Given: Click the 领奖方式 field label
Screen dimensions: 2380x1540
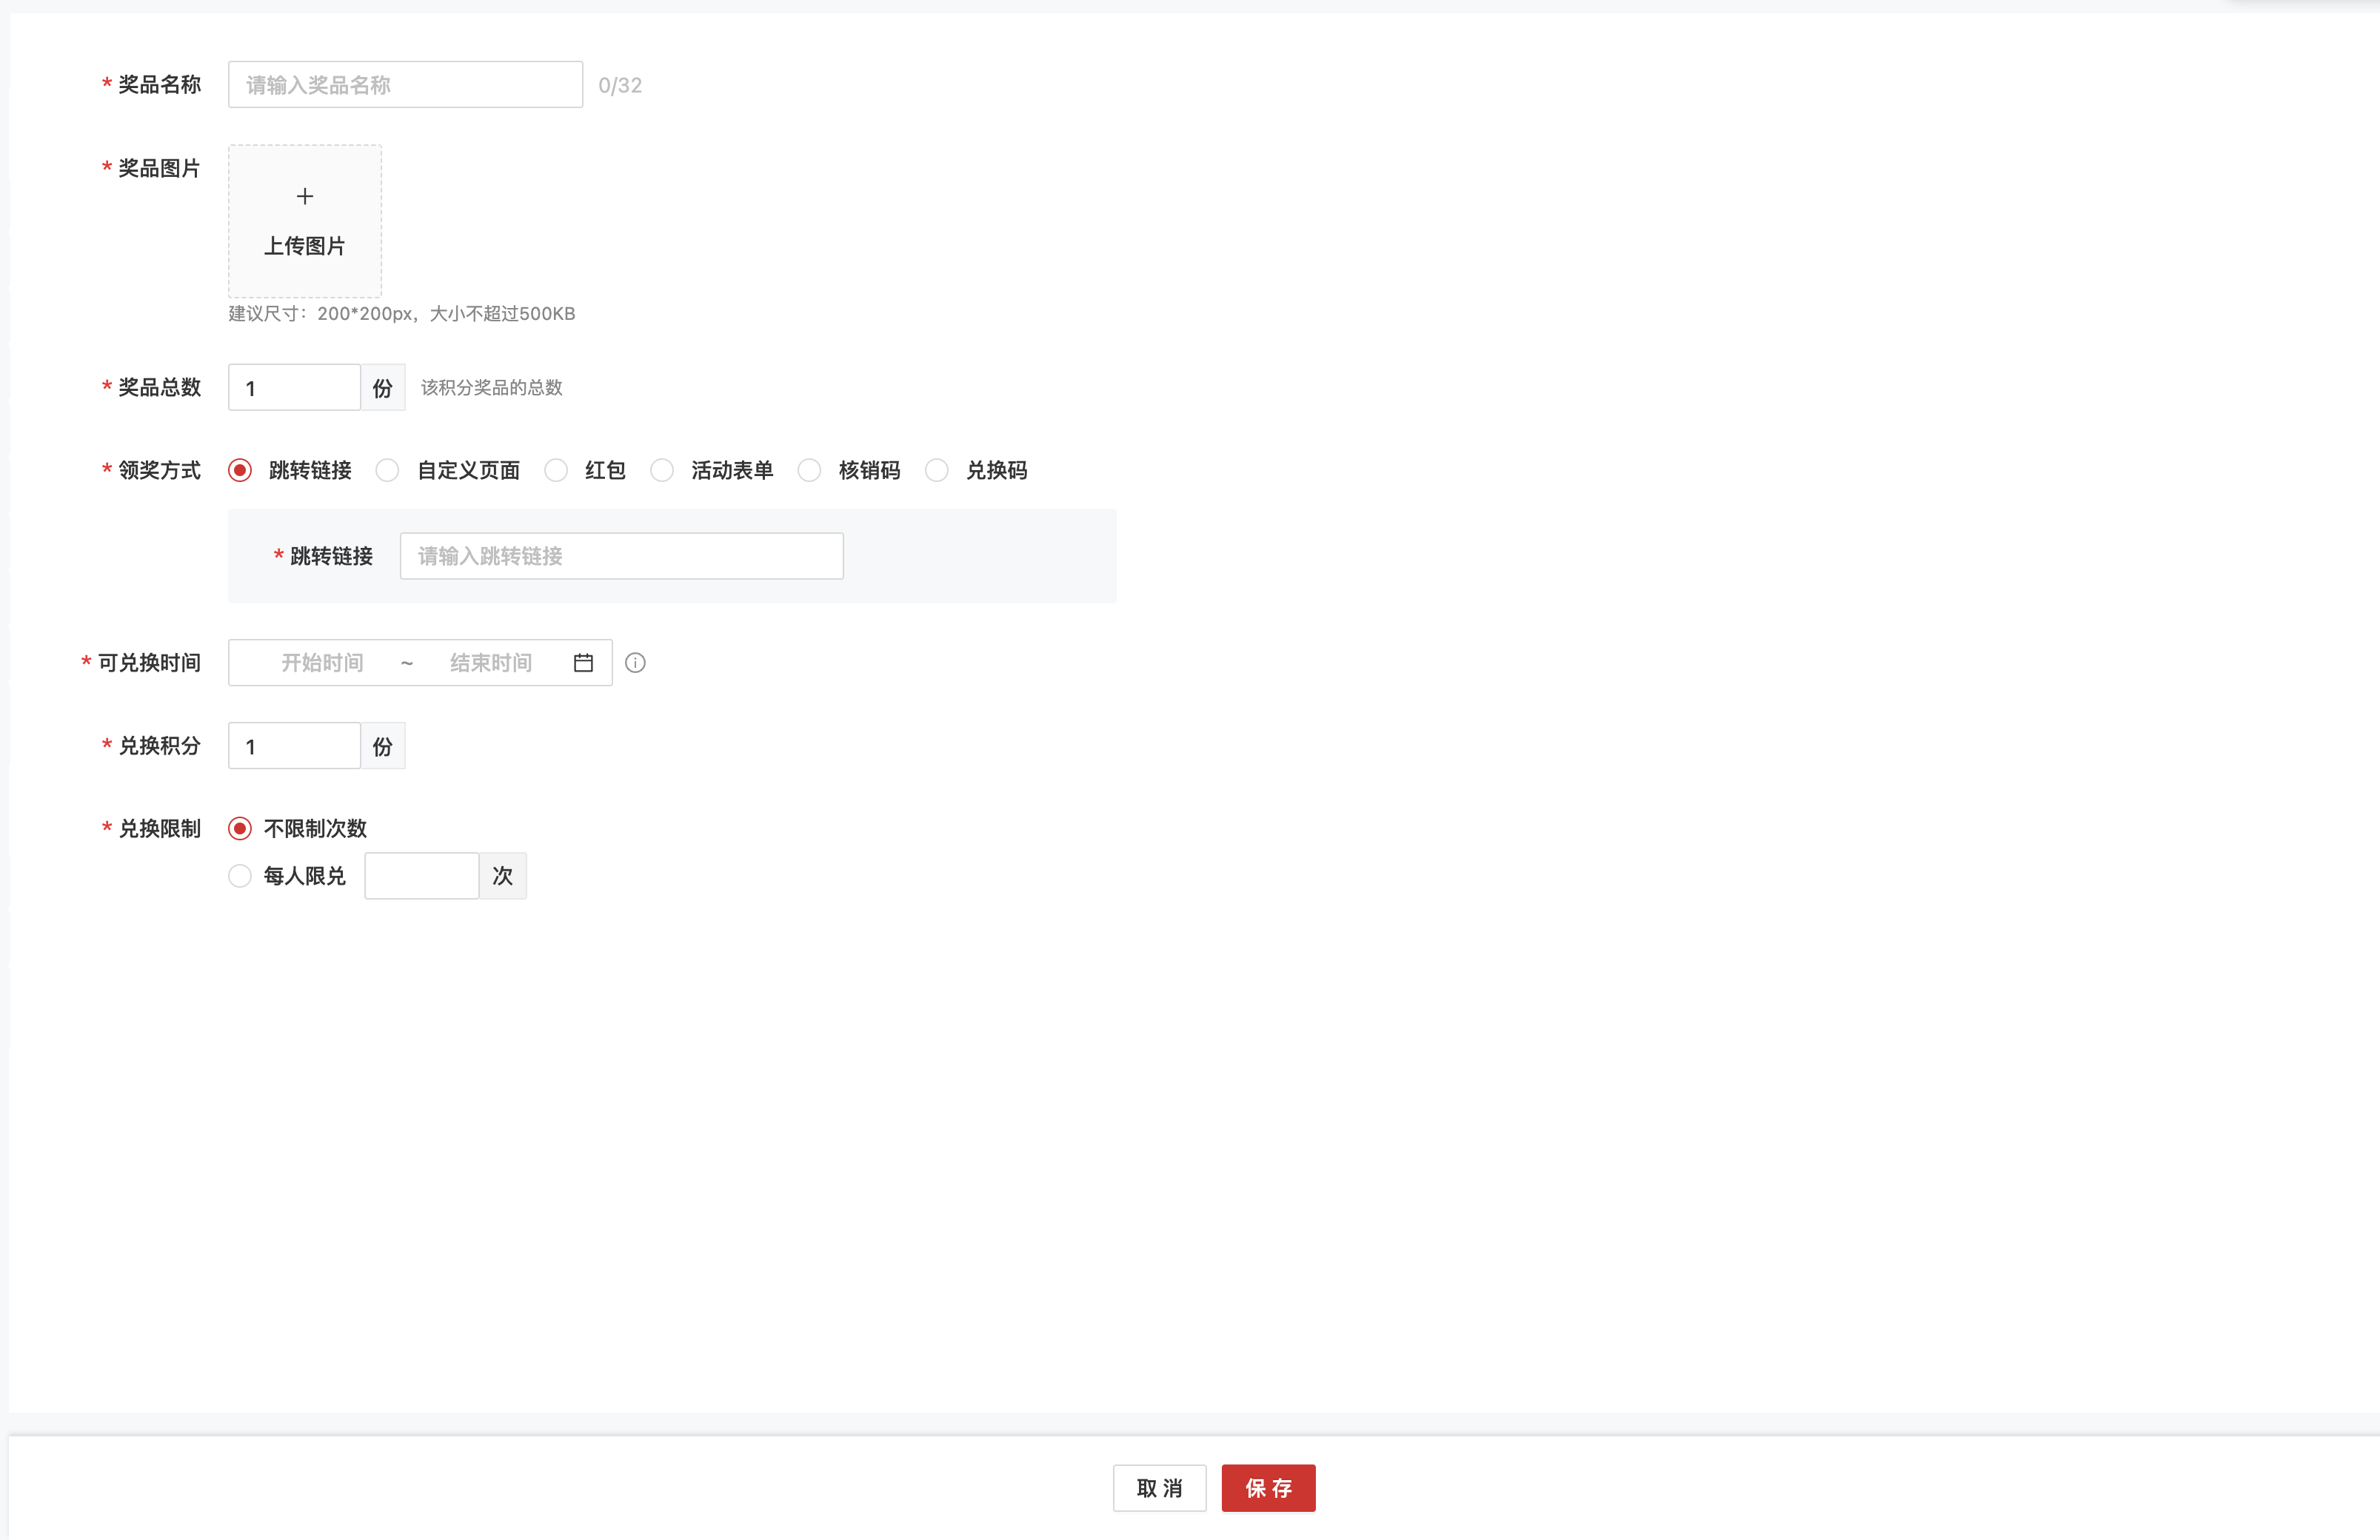Looking at the screenshot, I should point(159,470).
